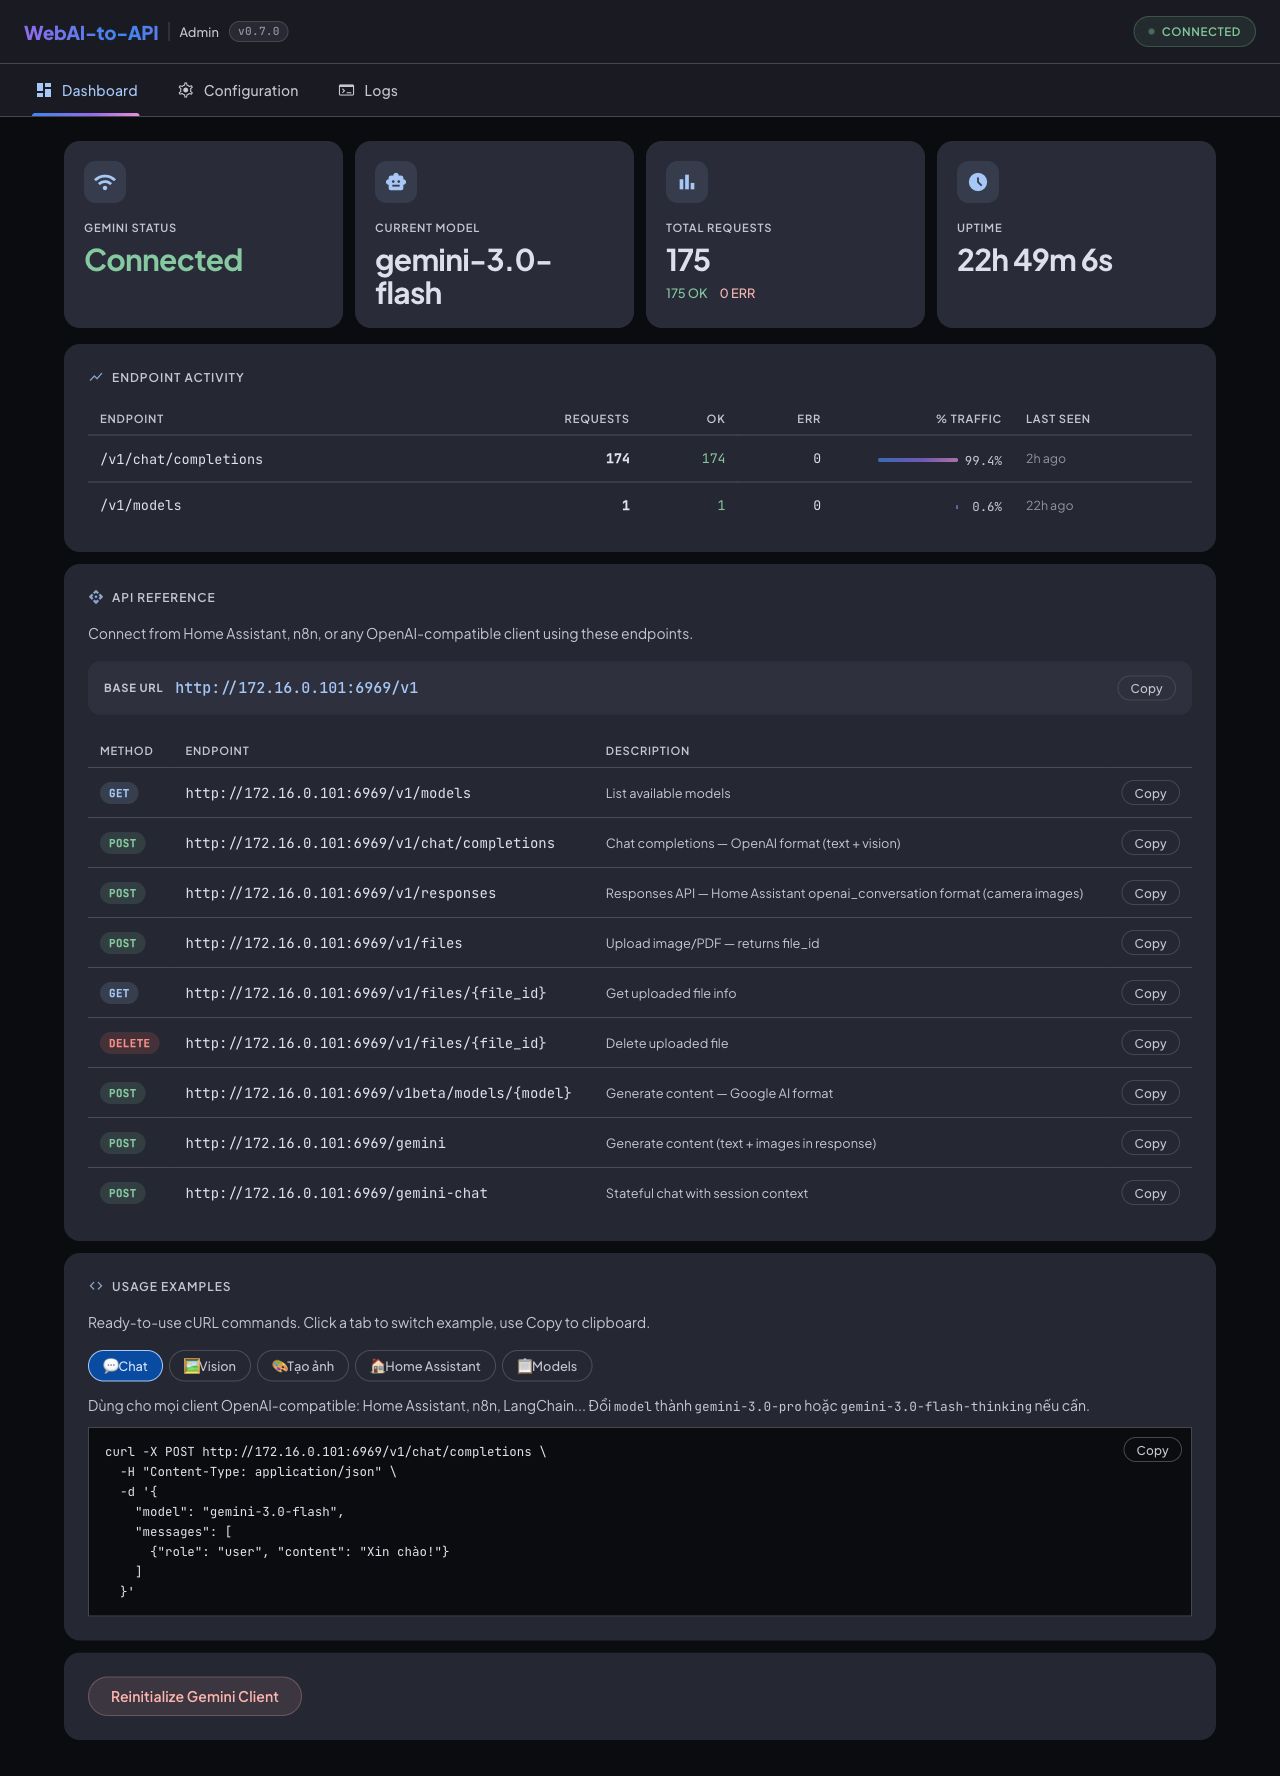1280x1776 pixels.
Task: Click the 0.6% traffic bar for /v1/models
Action: tap(957, 507)
